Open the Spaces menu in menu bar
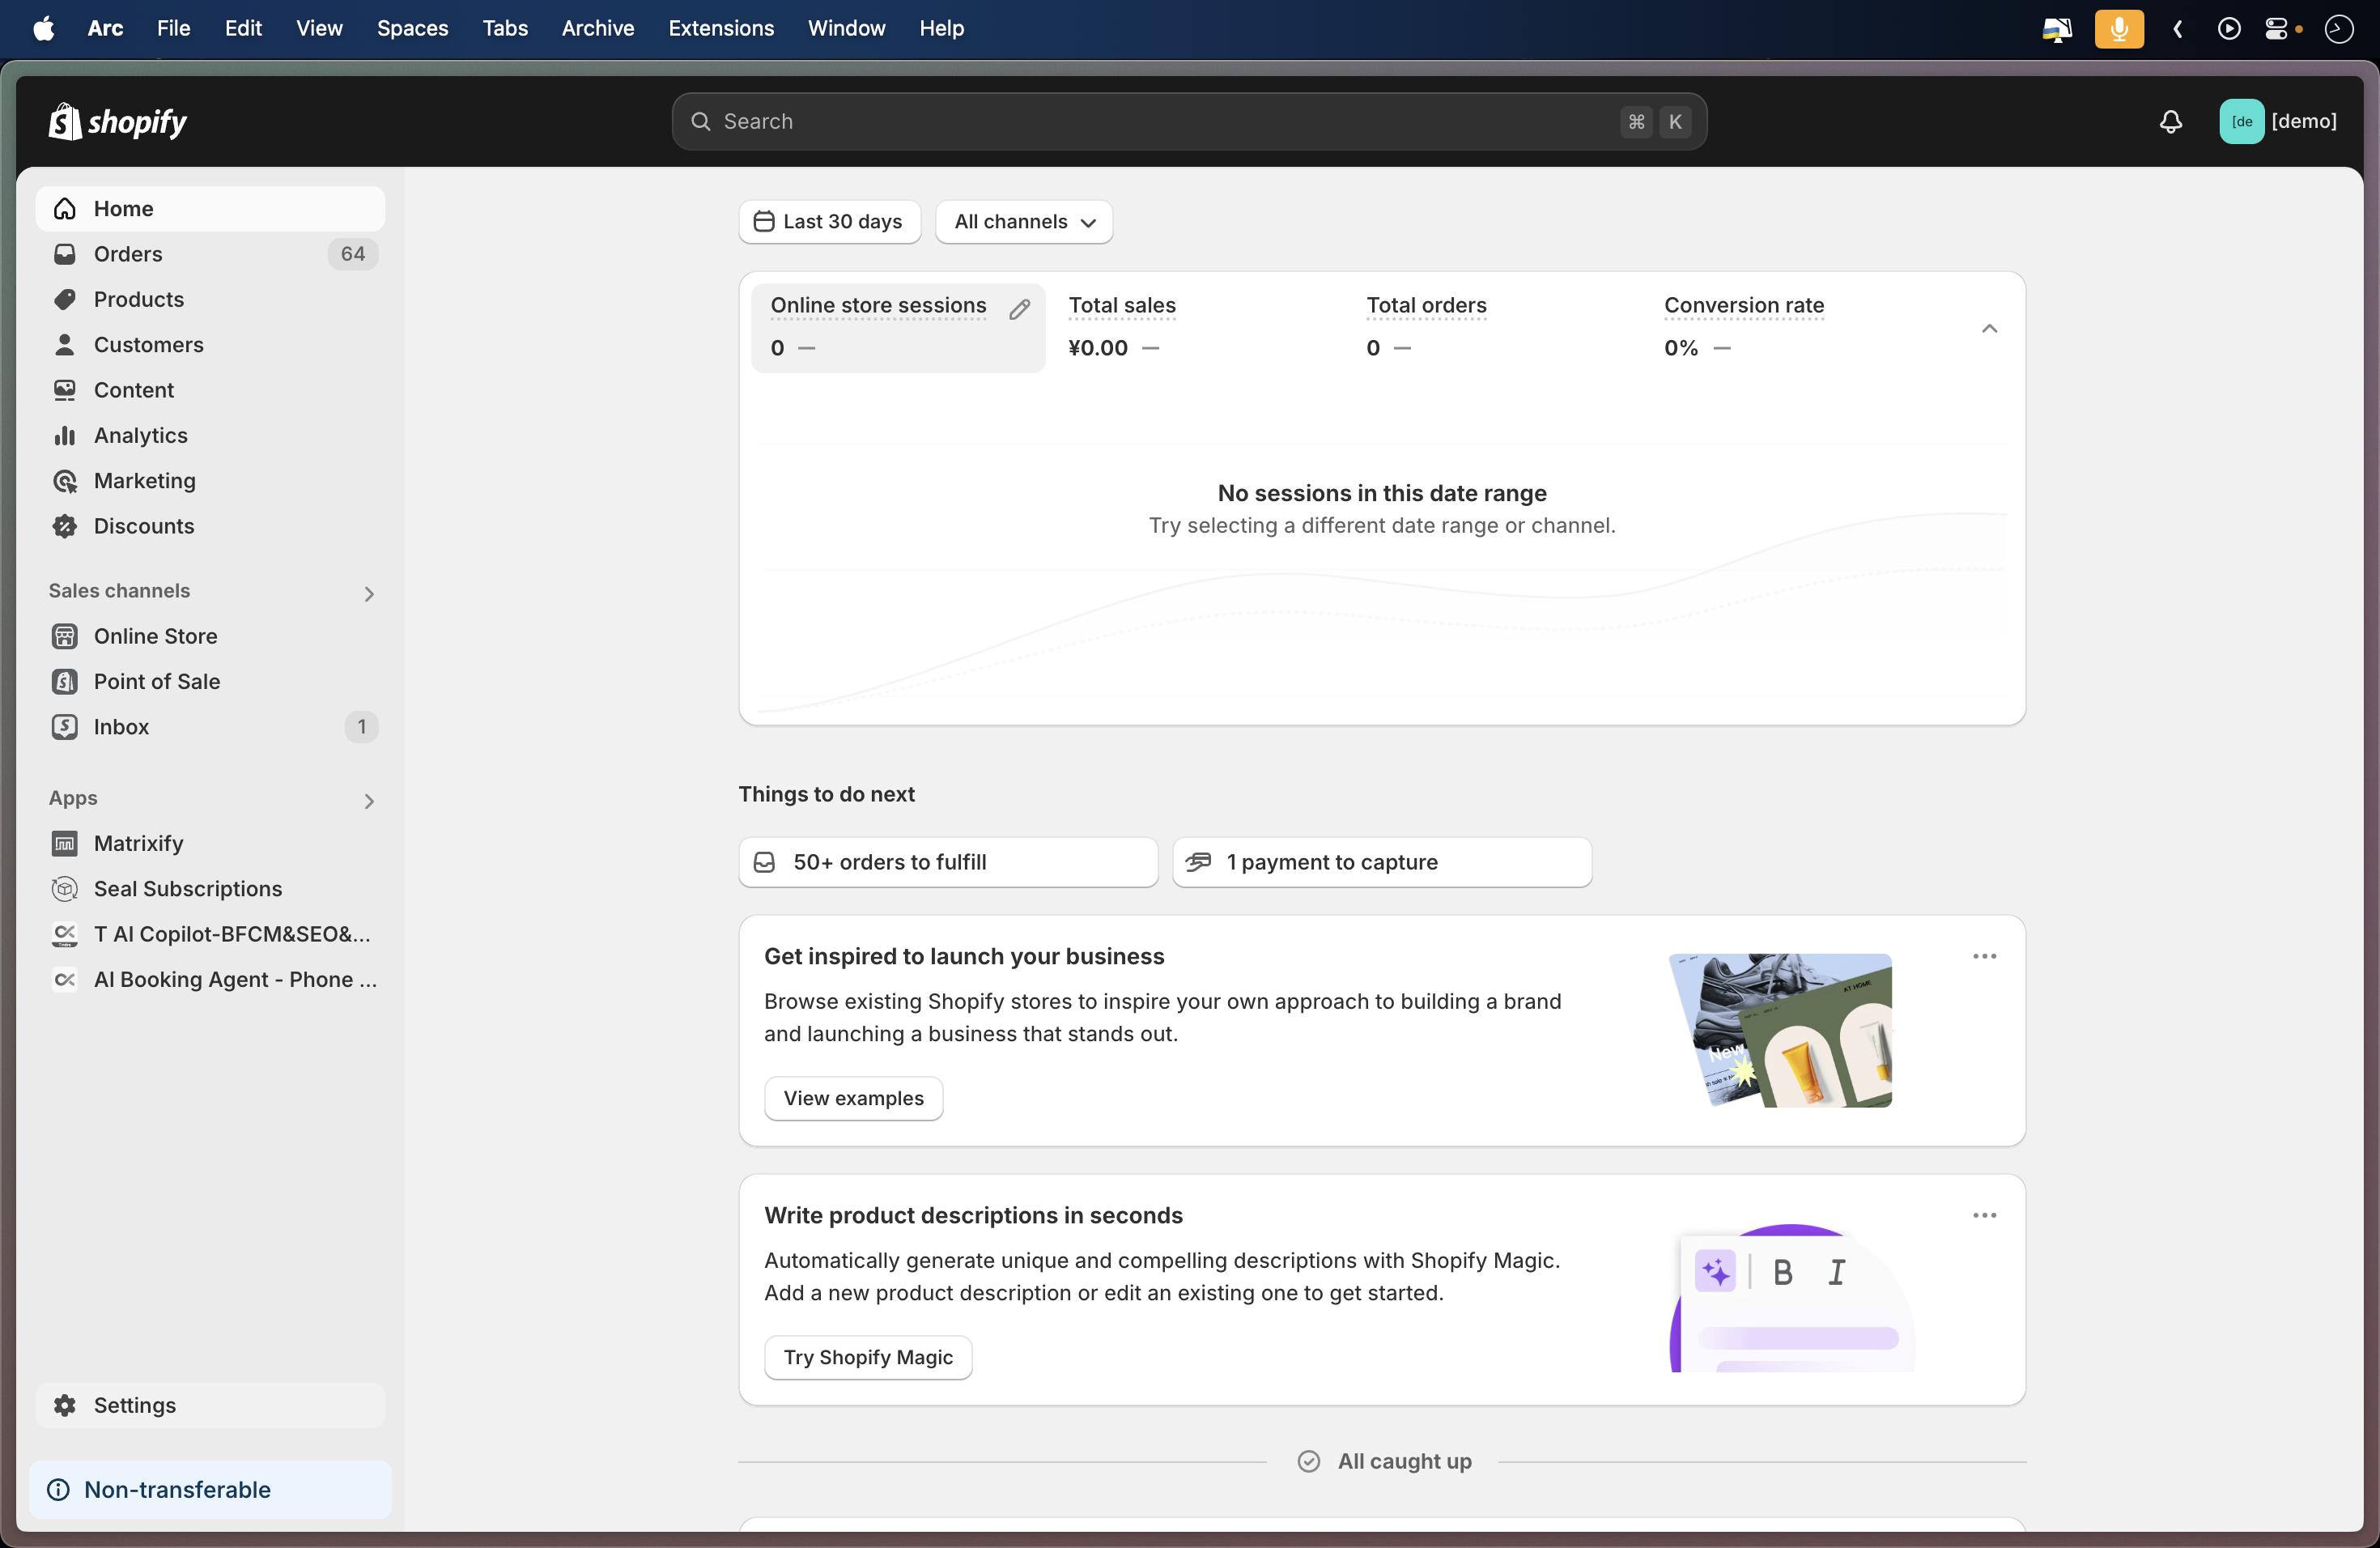The image size is (2380, 1548). [412, 28]
